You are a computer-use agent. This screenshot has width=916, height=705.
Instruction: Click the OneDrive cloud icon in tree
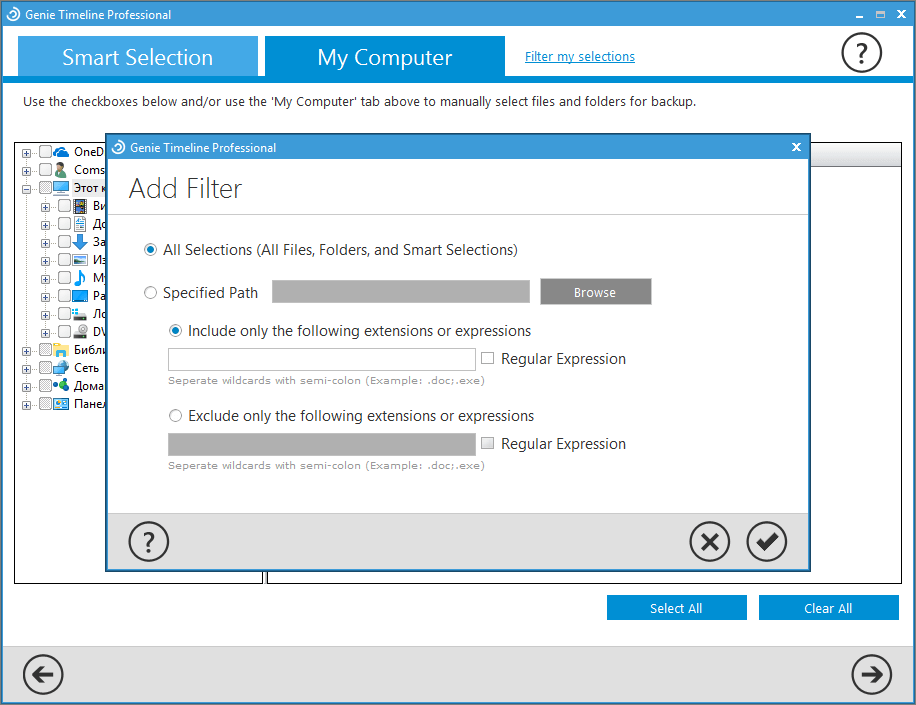tap(61, 152)
